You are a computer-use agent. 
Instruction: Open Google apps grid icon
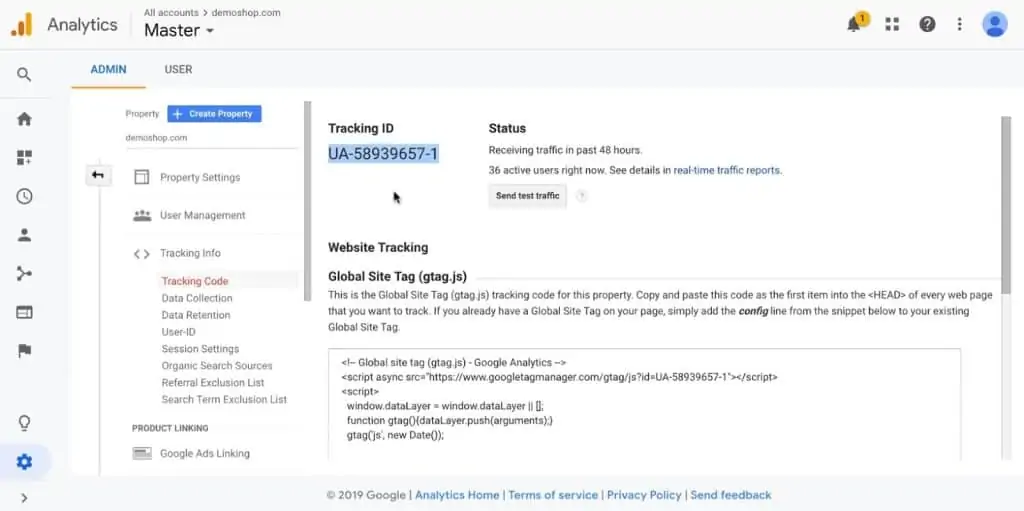[891, 24]
